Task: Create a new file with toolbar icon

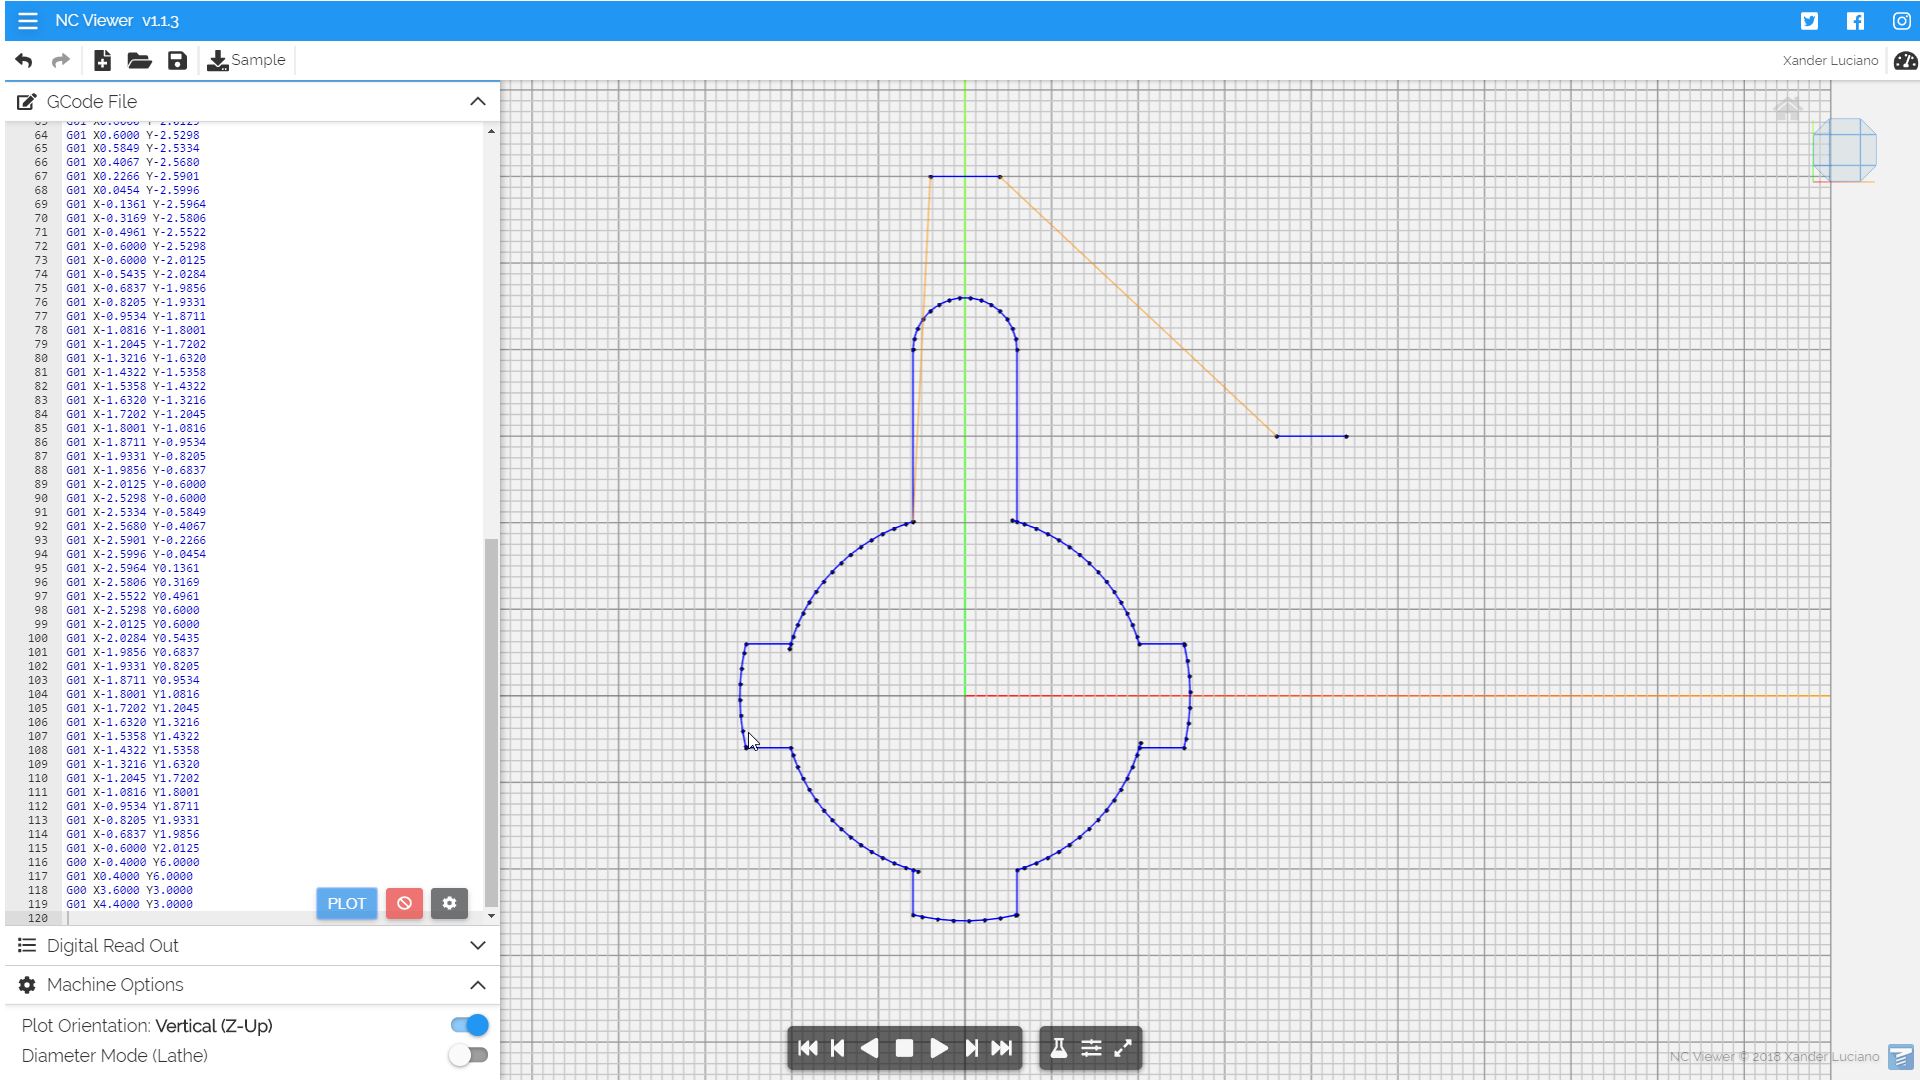Action: point(102,61)
